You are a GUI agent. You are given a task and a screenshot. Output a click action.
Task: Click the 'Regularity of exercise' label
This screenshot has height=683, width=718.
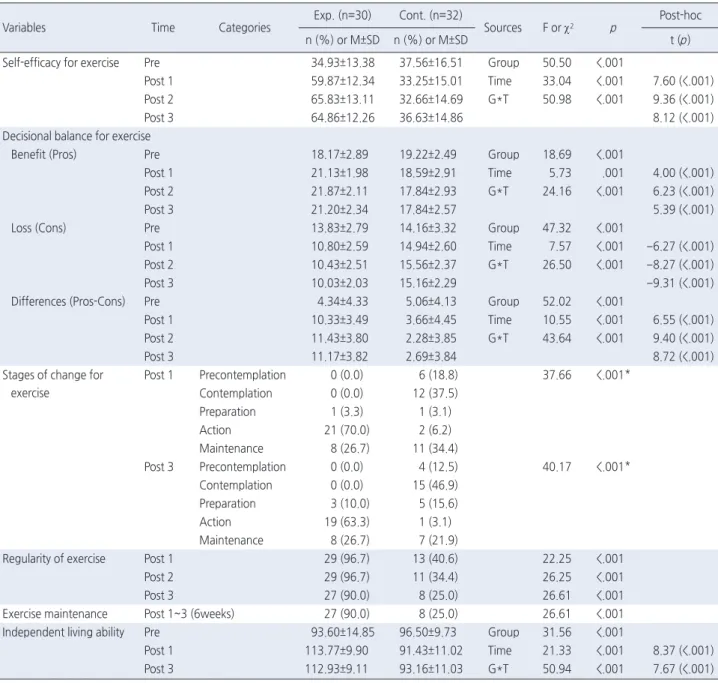point(54,558)
